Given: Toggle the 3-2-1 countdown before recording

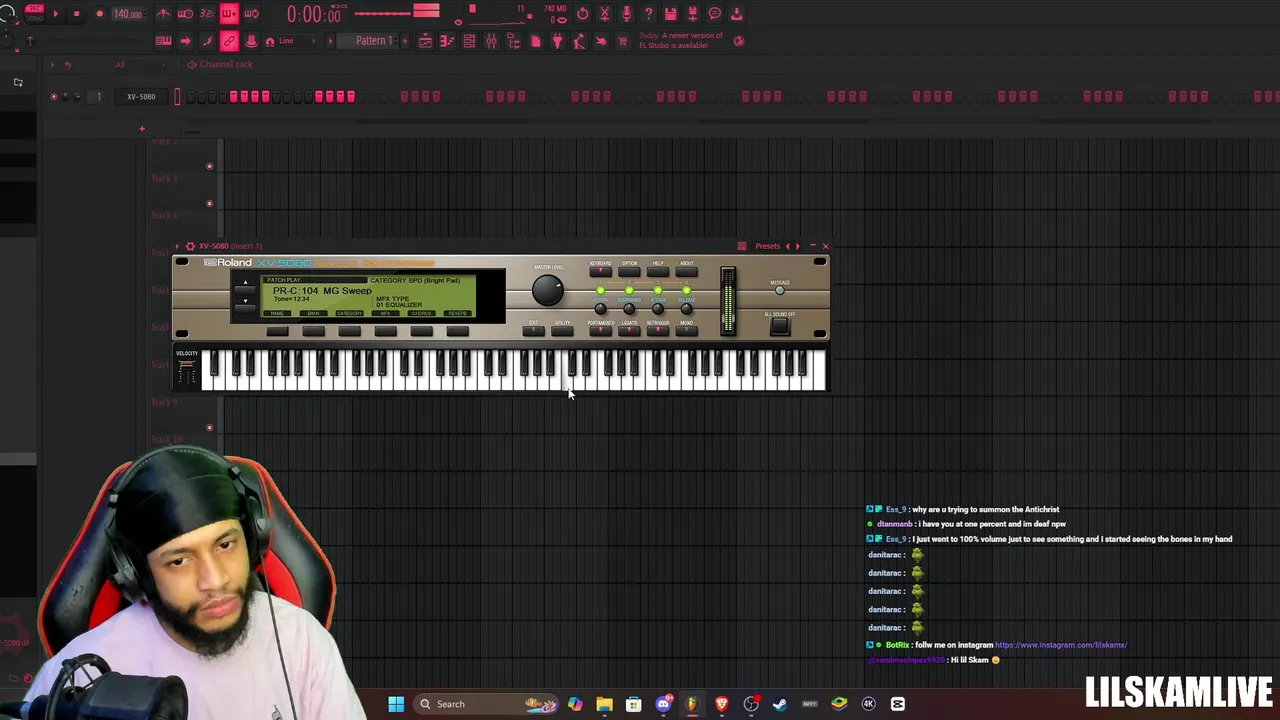Looking at the screenshot, I should [207, 13].
